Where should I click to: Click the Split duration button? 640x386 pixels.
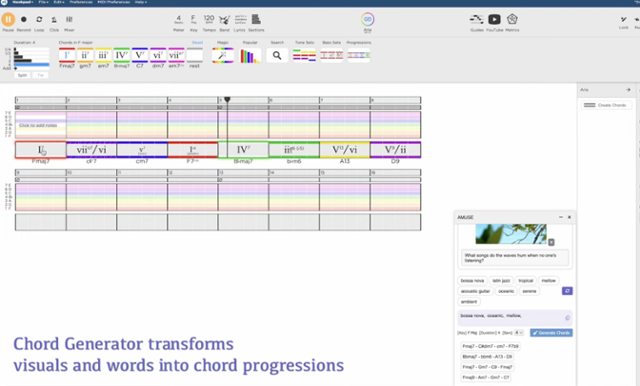[x=22, y=75]
